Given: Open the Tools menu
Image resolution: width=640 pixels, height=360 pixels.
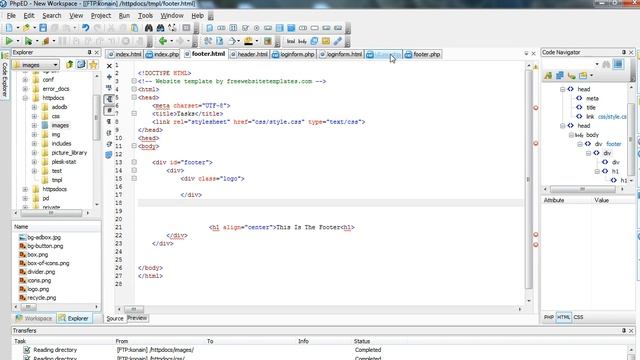Looking at the screenshot, I should tap(145, 16).
